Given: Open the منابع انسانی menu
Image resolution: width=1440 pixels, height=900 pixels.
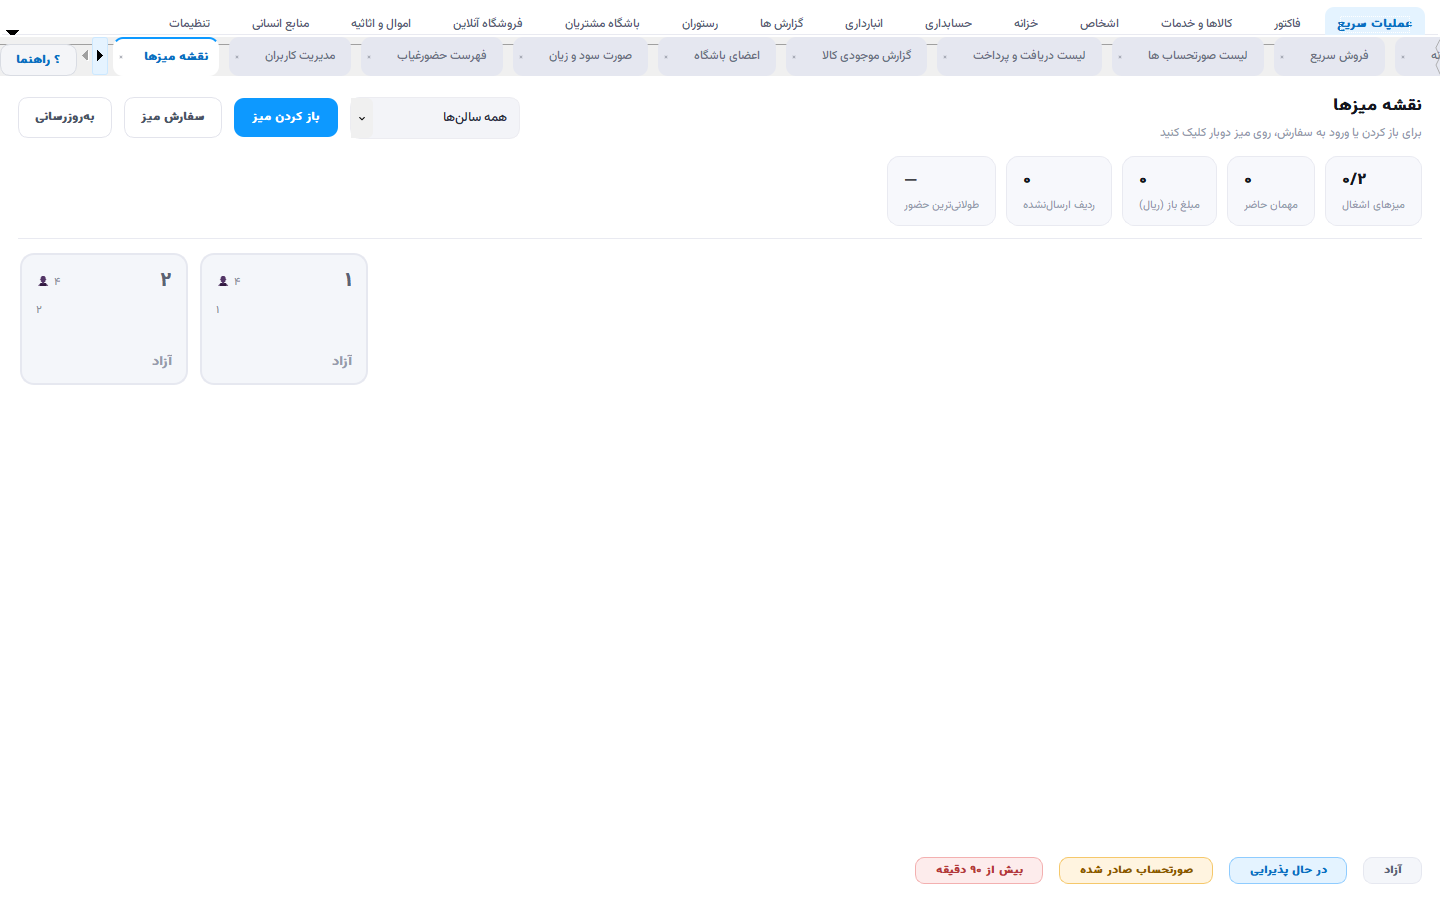Looking at the screenshot, I should pos(280,23).
